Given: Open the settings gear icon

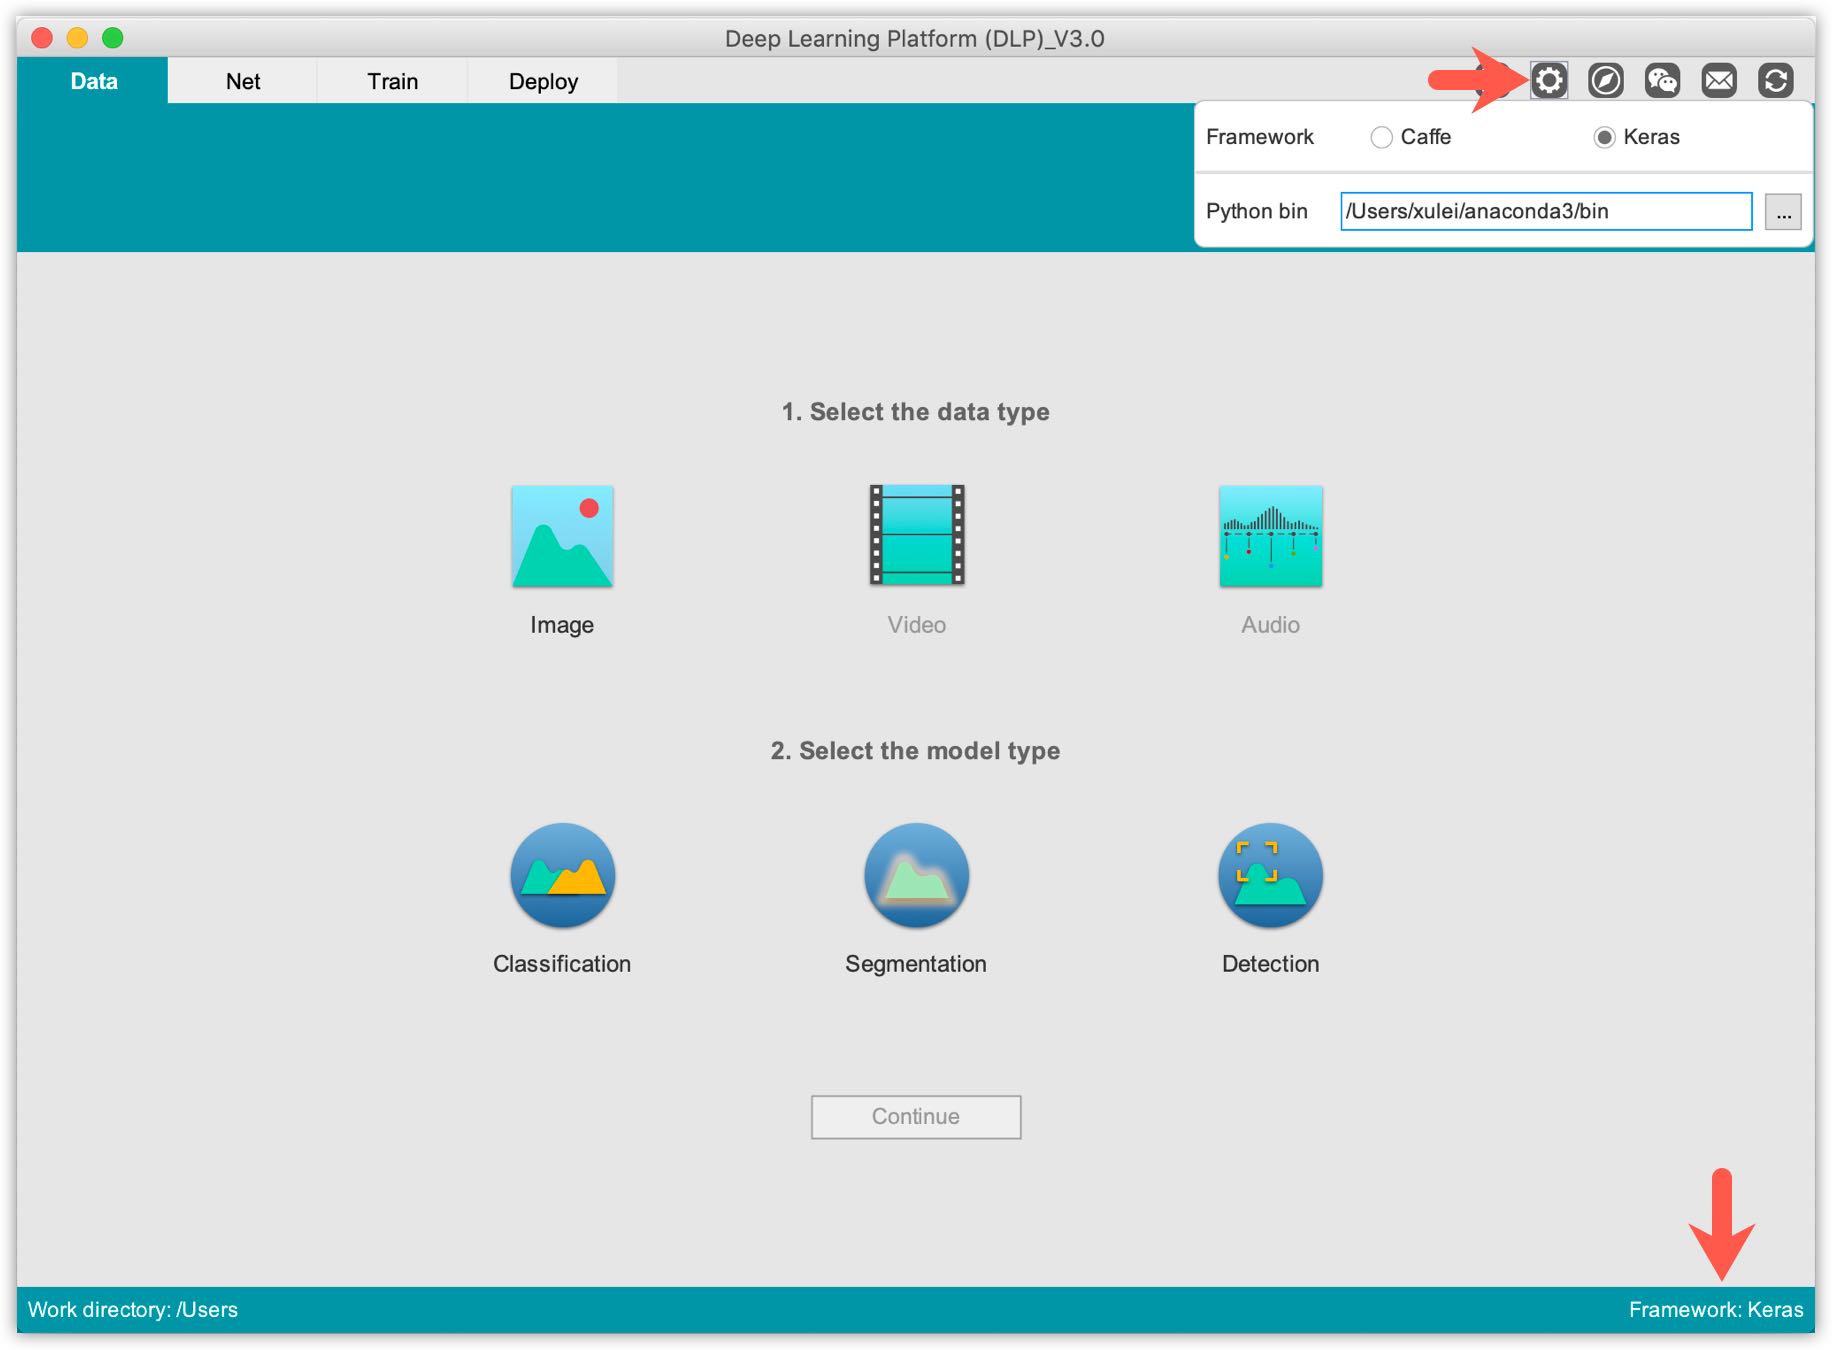Looking at the screenshot, I should tap(1548, 80).
